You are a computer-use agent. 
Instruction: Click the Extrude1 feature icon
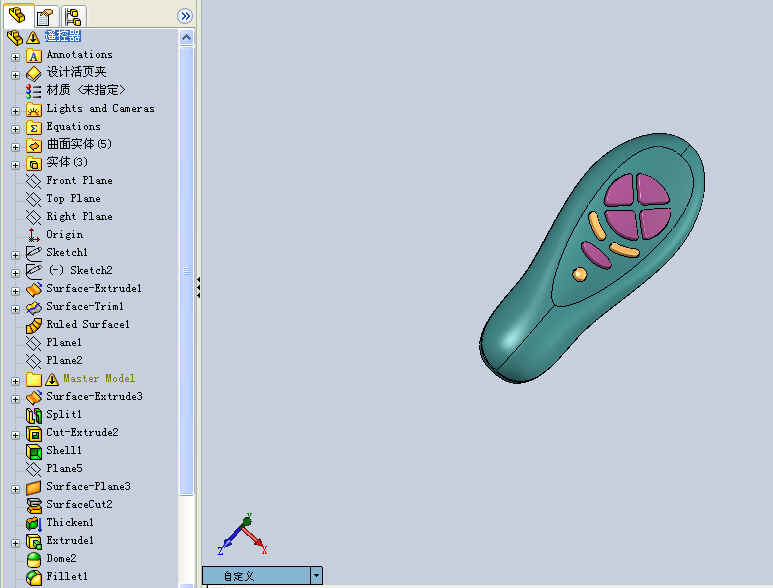pyautogui.click(x=34, y=542)
